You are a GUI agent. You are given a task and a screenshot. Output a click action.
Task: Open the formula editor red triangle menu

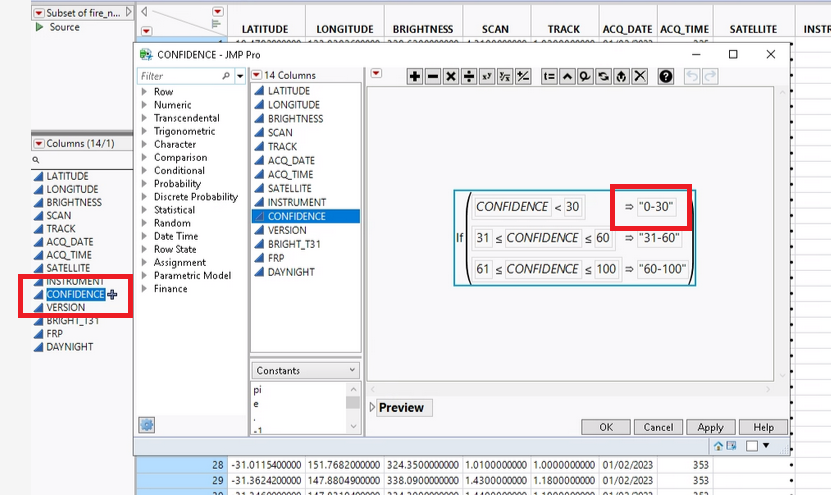[x=376, y=73]
